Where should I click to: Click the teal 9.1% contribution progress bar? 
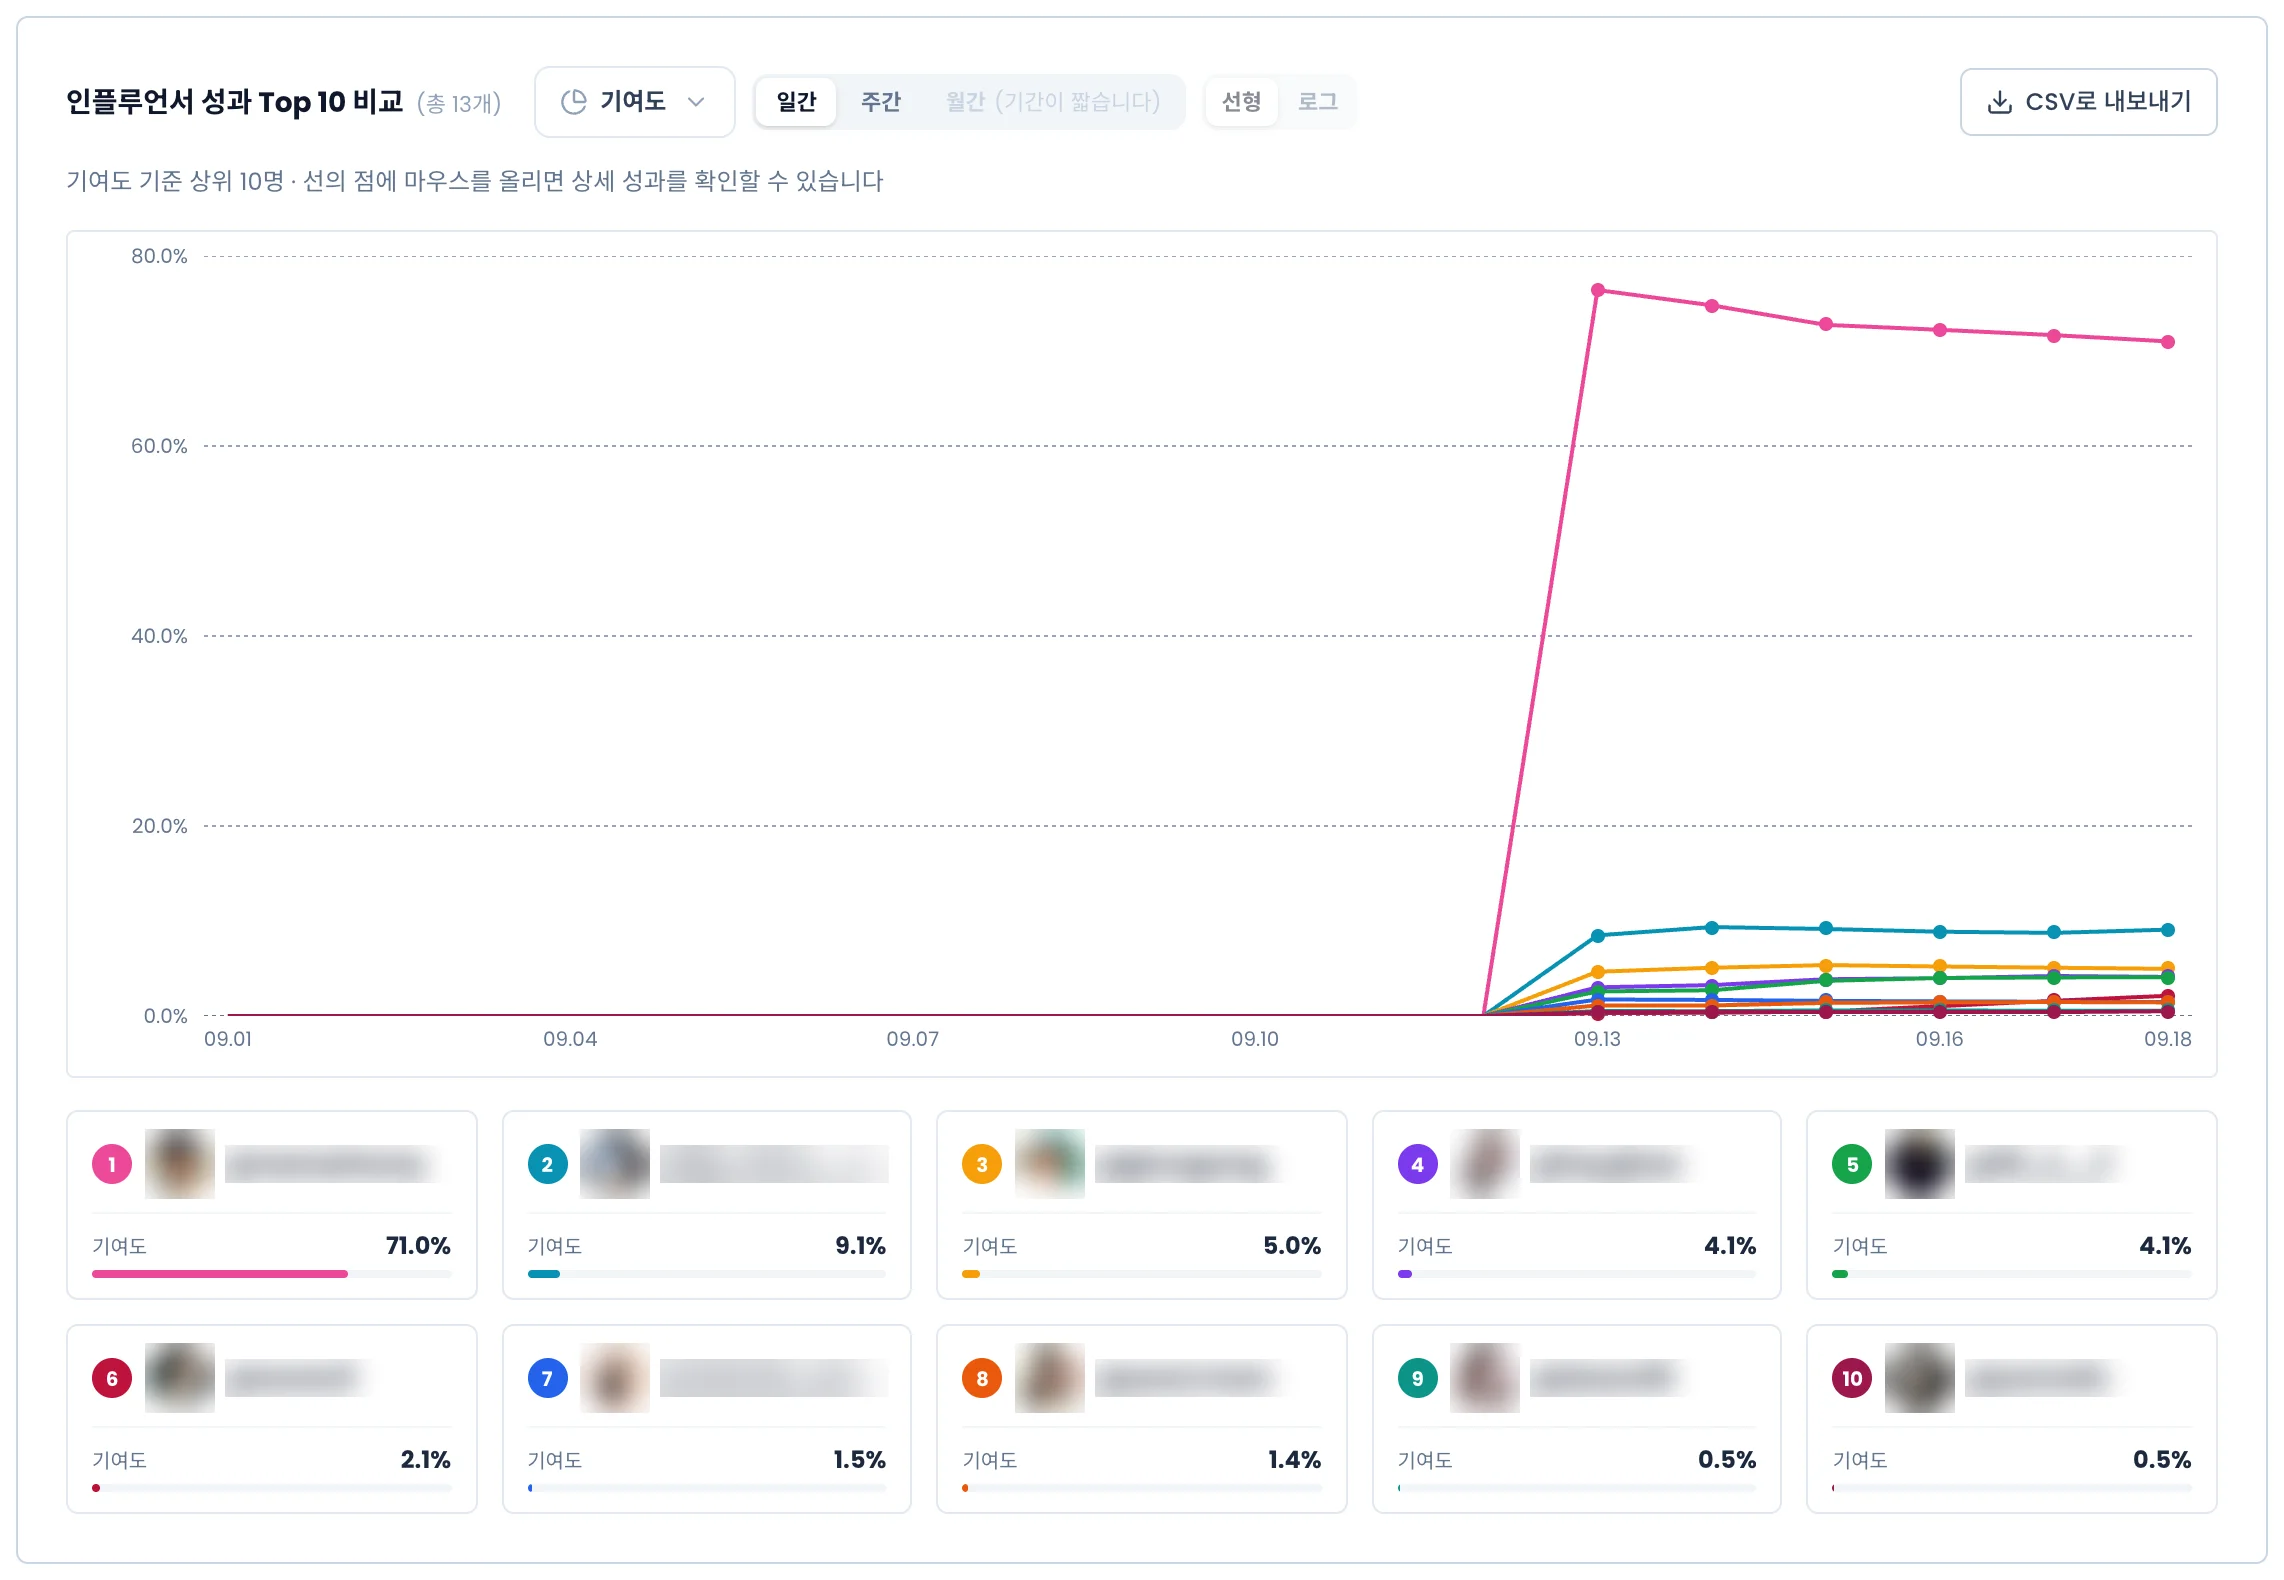(707, 1274)
